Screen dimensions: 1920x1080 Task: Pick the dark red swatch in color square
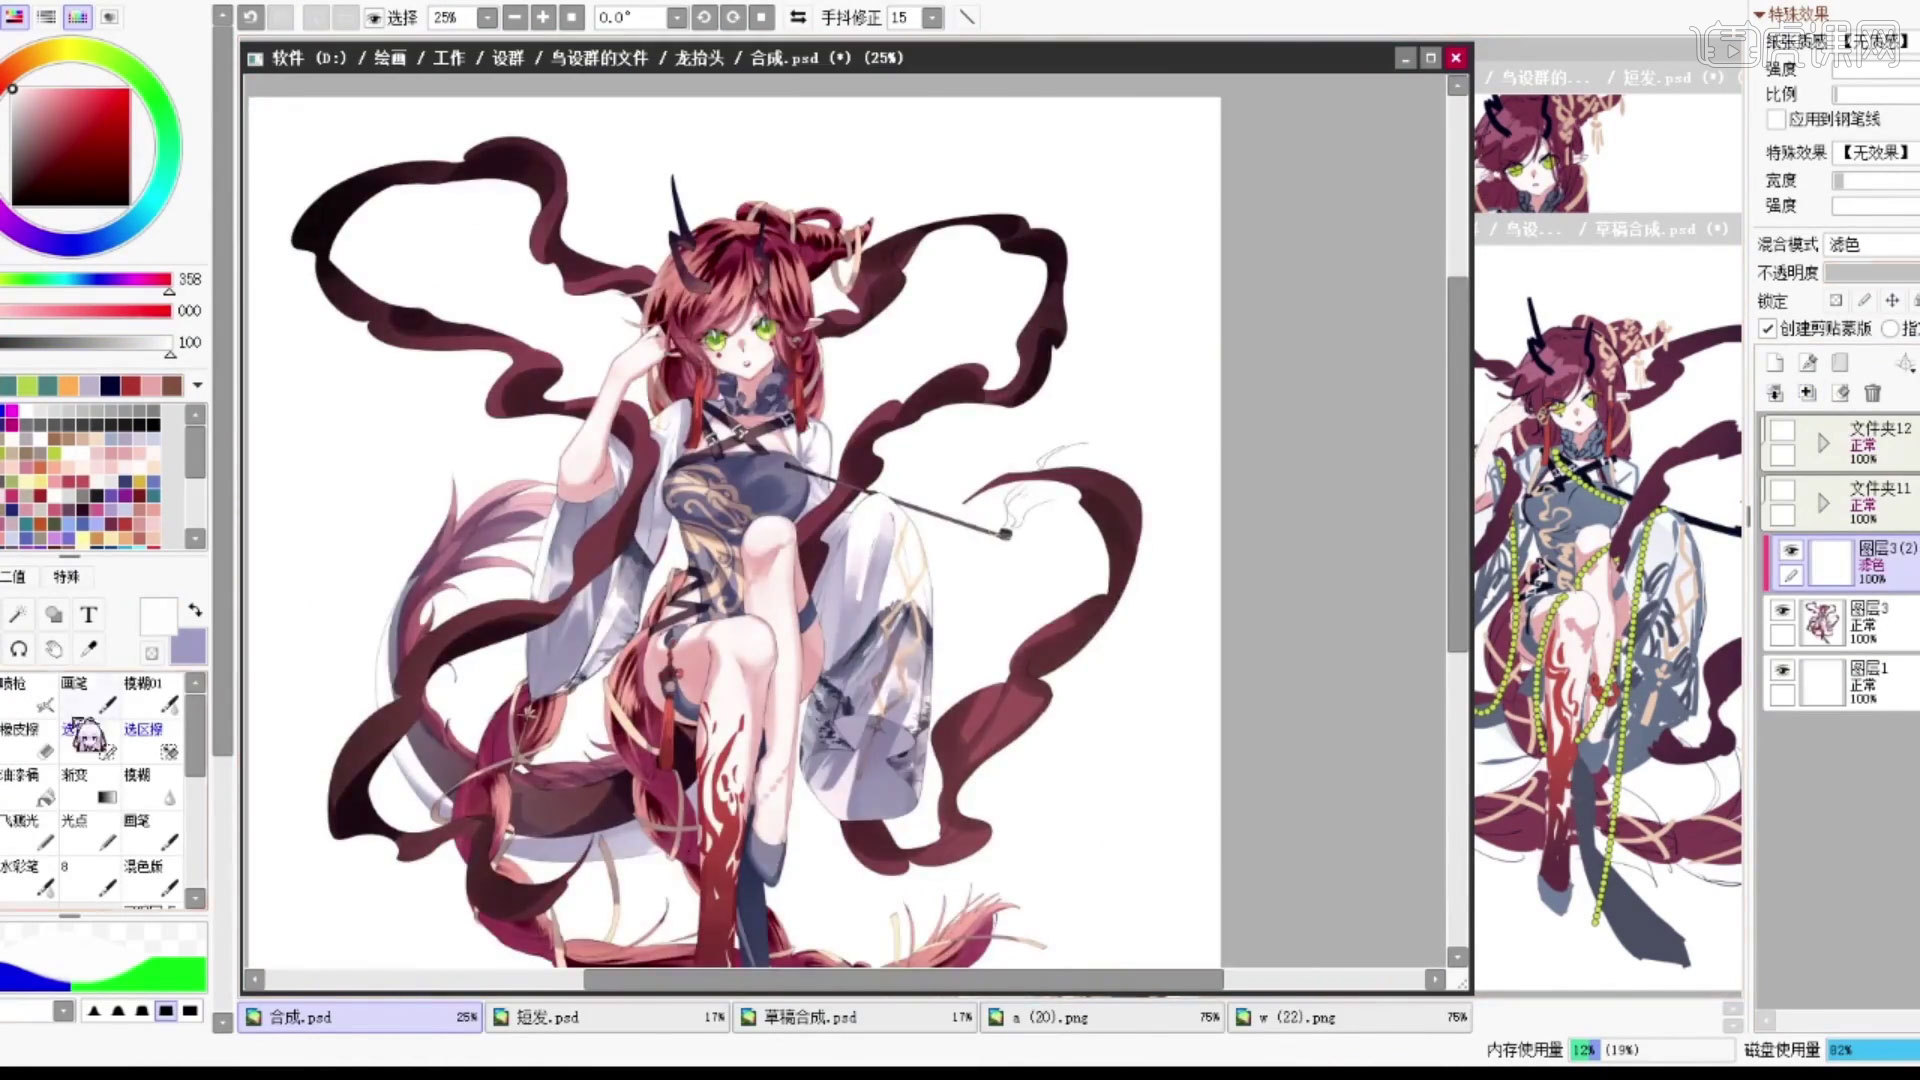coord(70,147)
